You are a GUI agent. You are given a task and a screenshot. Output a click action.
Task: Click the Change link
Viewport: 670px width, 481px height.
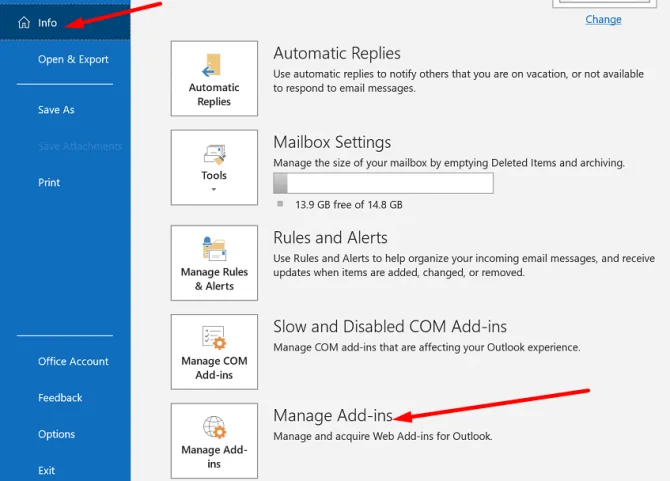pyautogui.click(x=603, y=19)
